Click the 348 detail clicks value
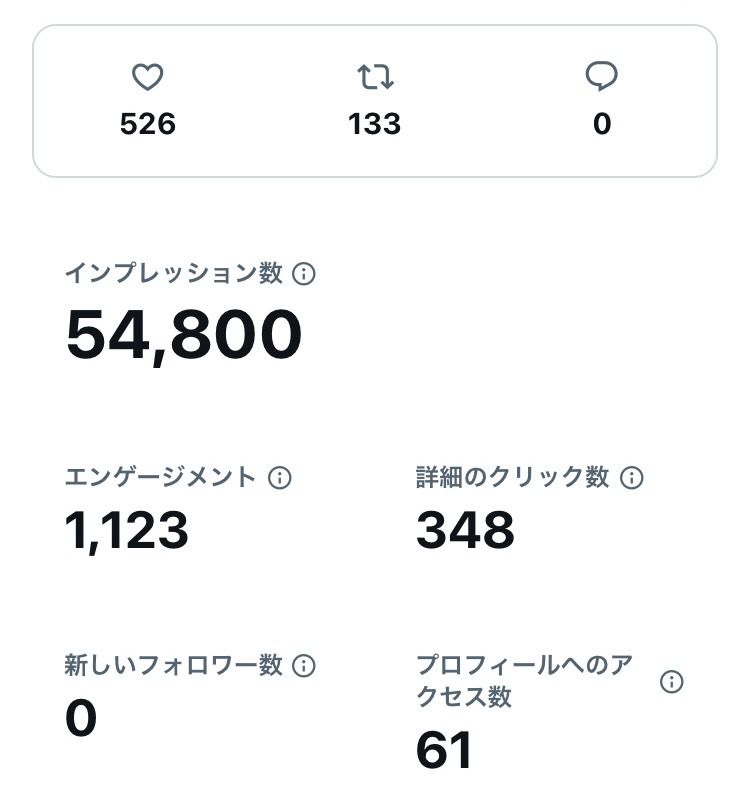Viewport: 737px width, 799px height. tap(465, 530)
